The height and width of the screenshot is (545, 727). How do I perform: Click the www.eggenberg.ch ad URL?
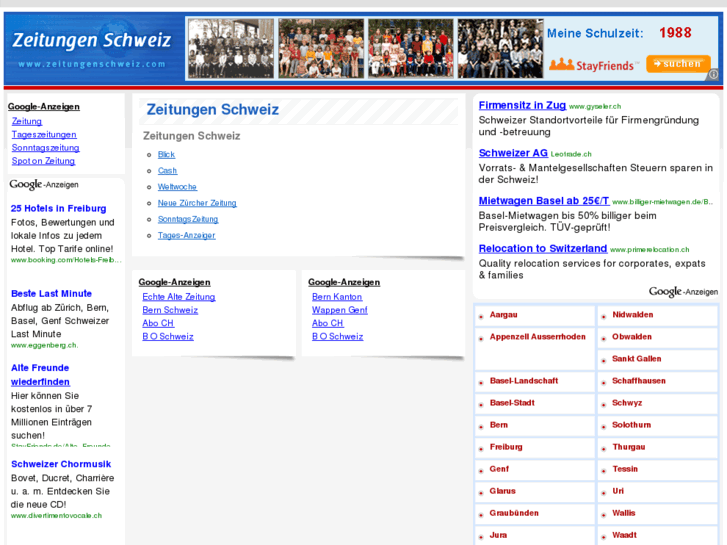tap(45, 345)
